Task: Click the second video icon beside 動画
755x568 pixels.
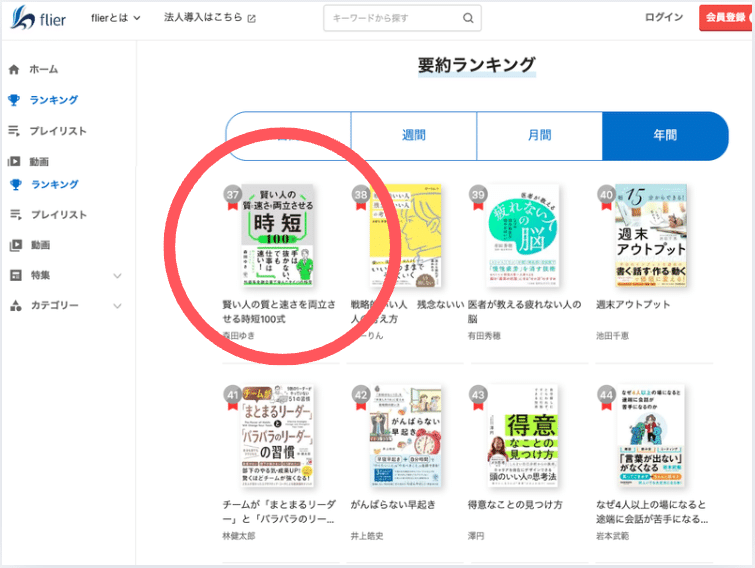Action: (14, 245)
